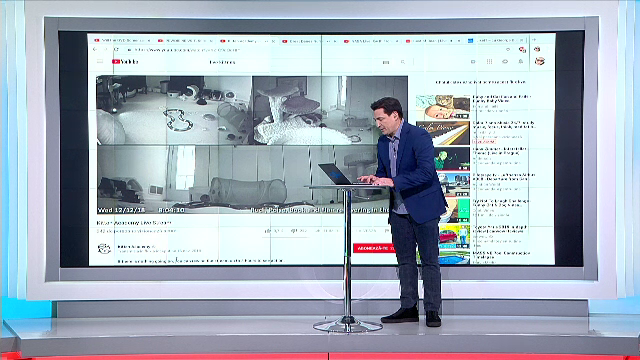Open the title beside the green figure thumbnail
Viewport: 640px width, 360px height.
coord(500,151)
